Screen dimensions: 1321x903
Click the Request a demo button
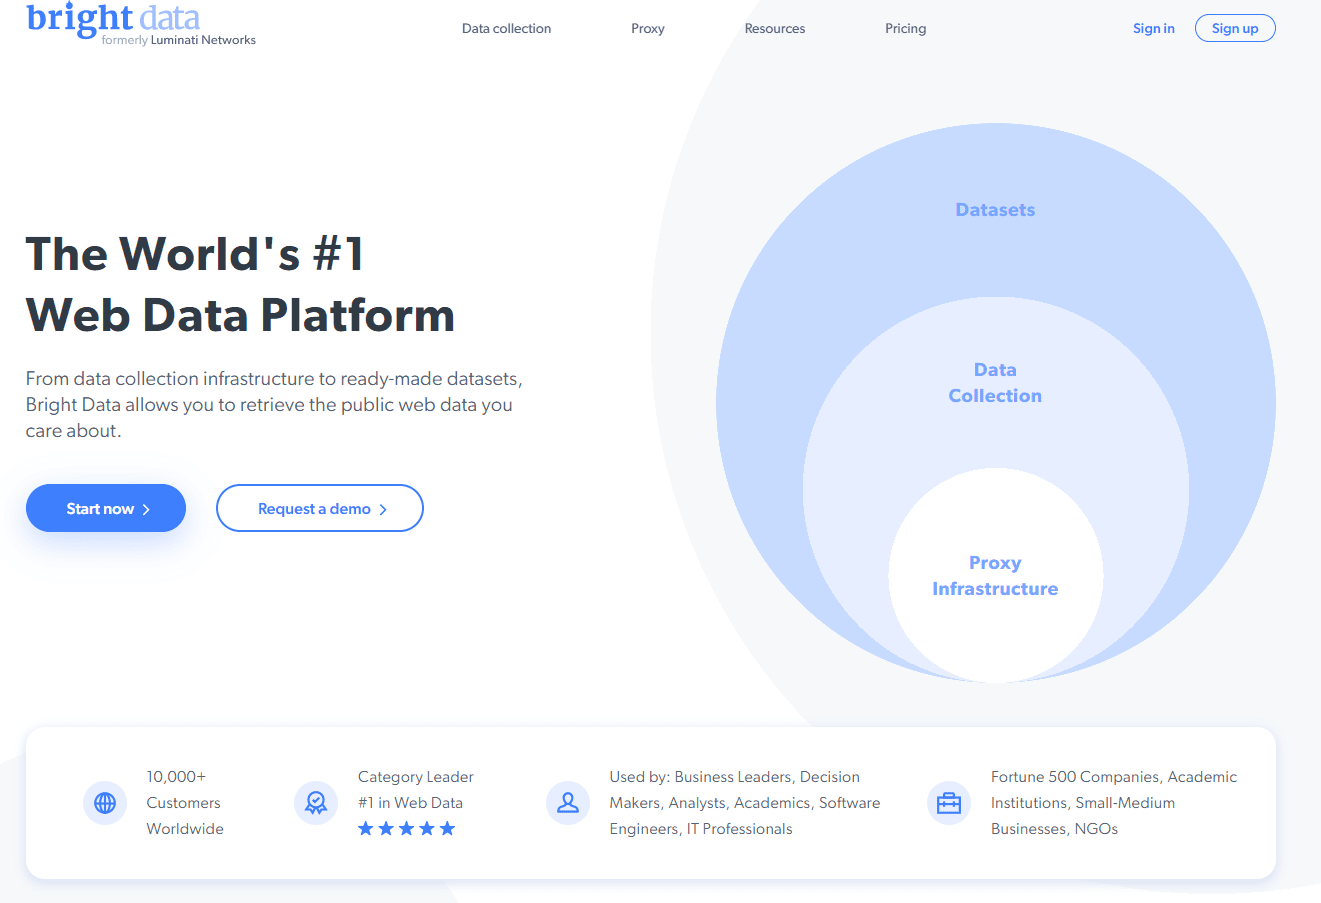point(320,508)
